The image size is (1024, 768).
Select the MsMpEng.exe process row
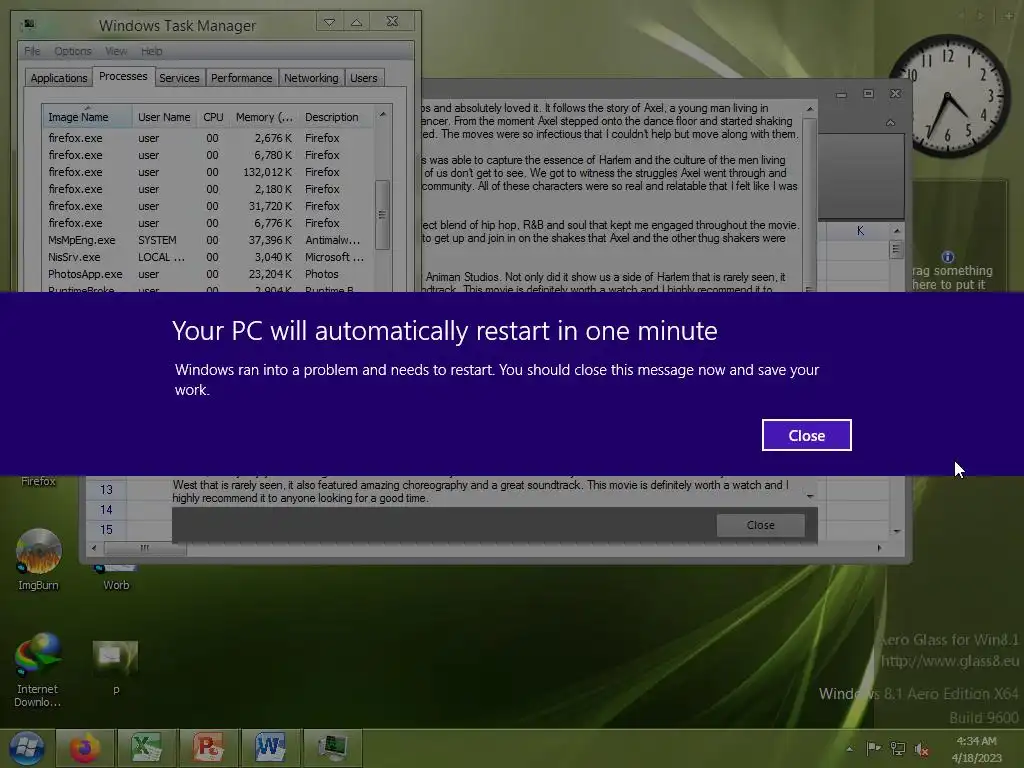point(208,240)
